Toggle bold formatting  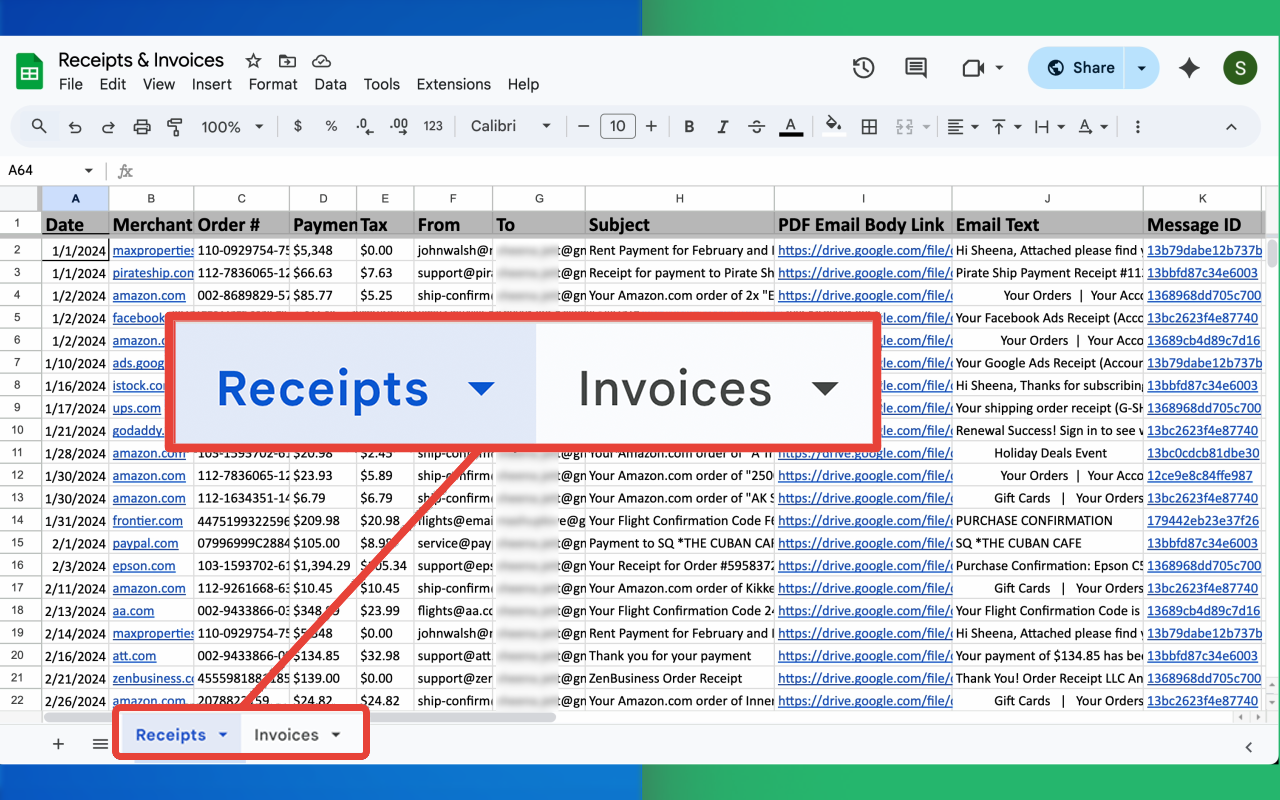click(x=689, y=126)
